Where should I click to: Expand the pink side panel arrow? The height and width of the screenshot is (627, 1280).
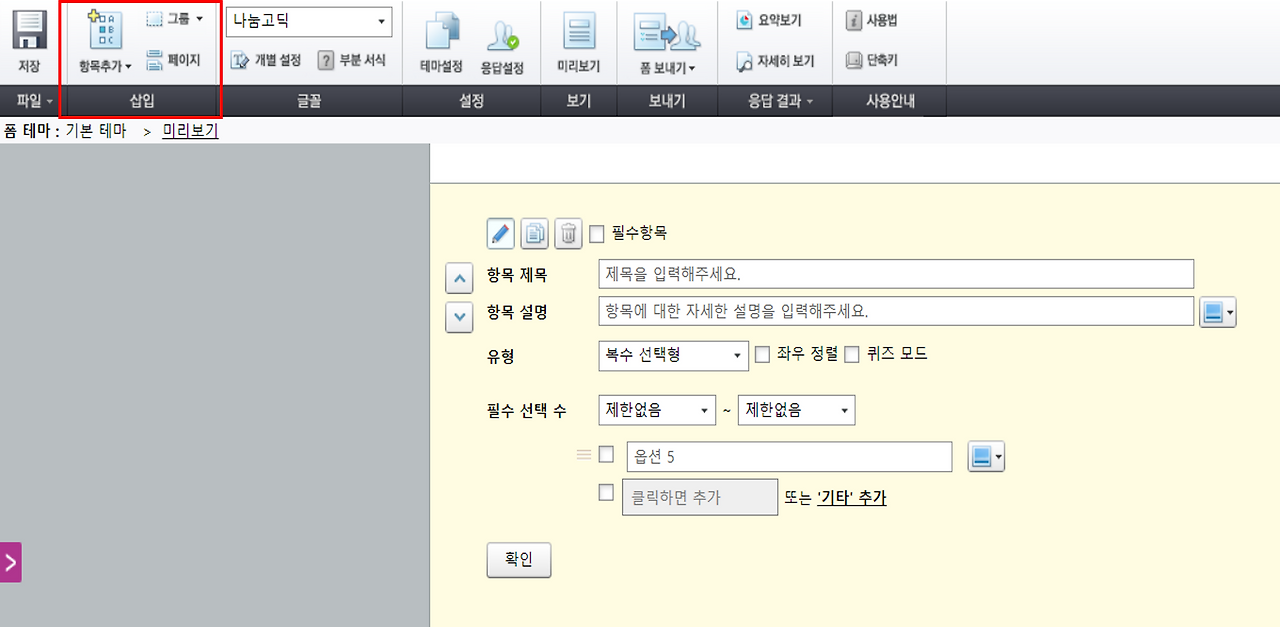[10, 562]
